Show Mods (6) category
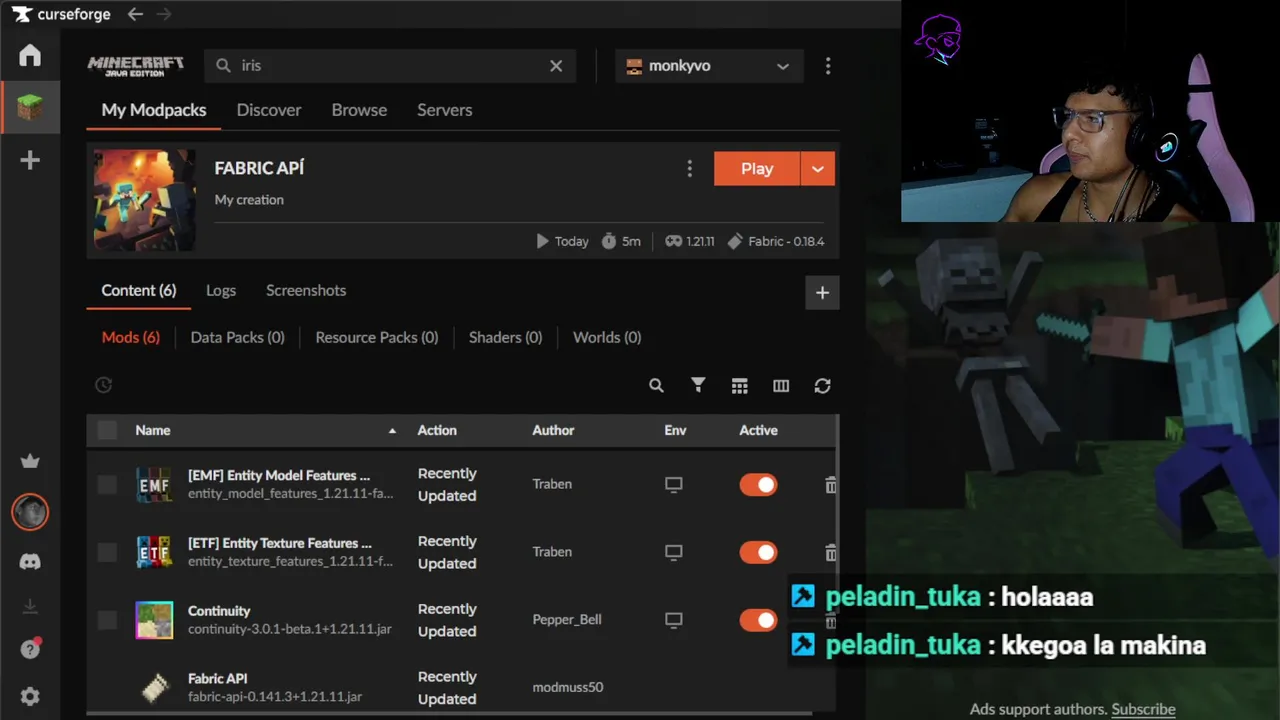 131,337
